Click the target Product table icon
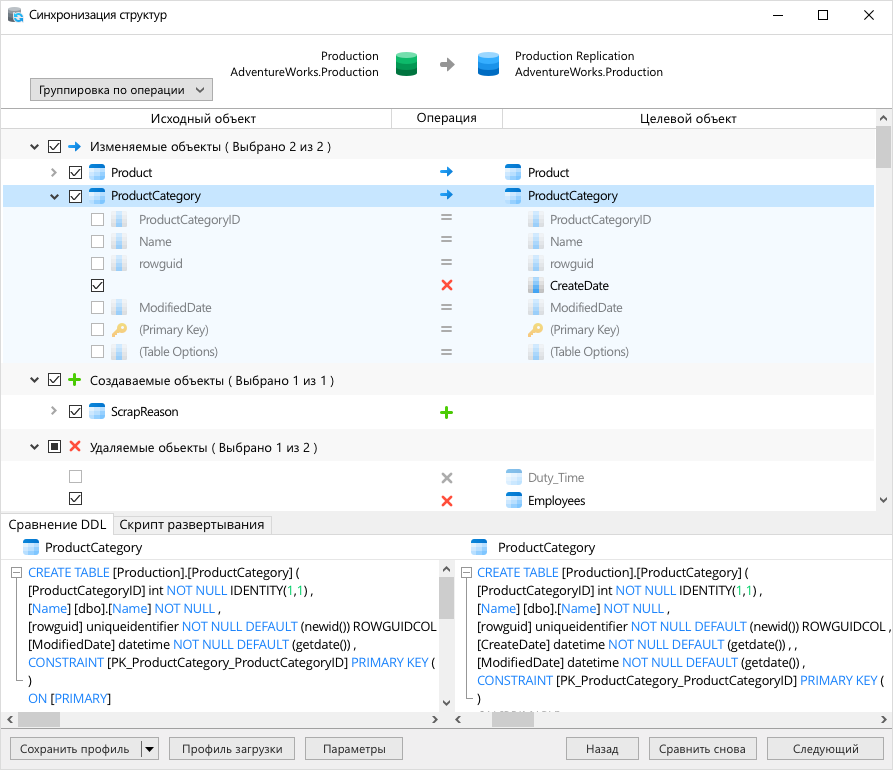The image size is (893, 770). pos(513,172)
